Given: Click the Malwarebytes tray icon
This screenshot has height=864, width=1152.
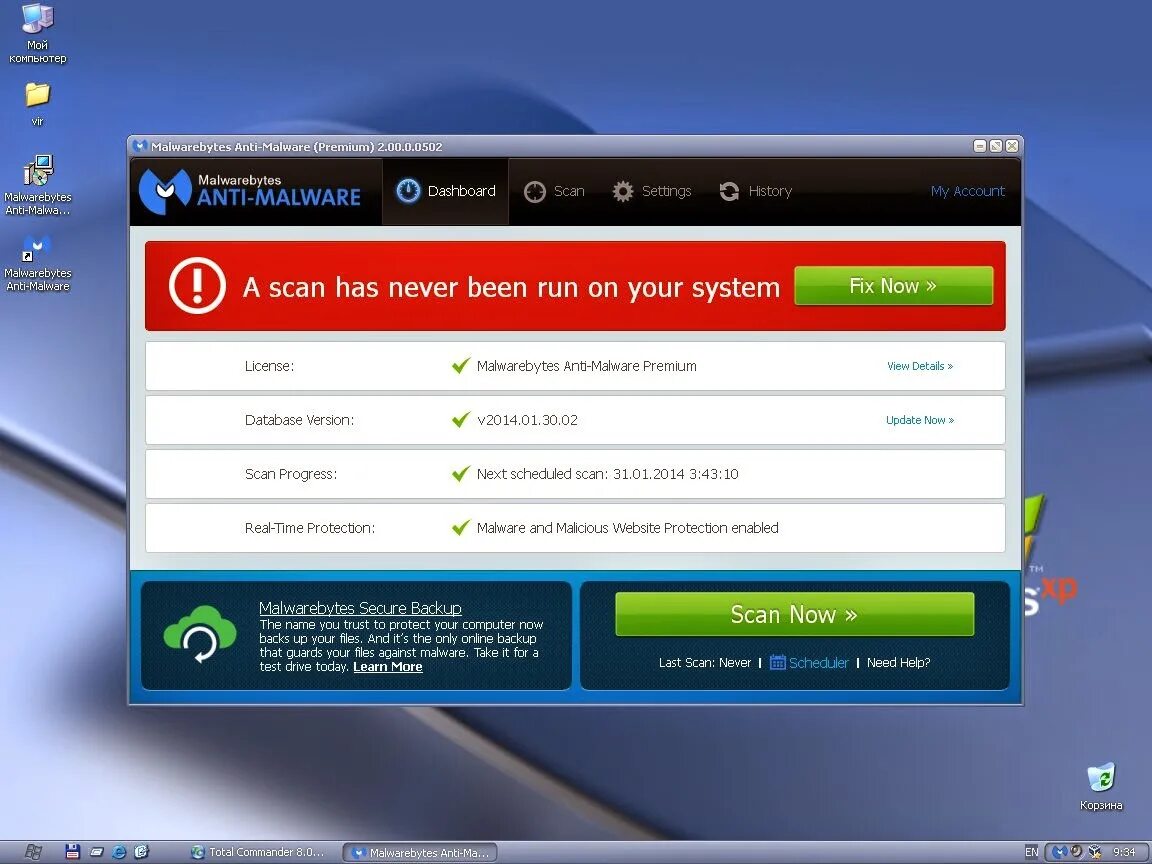Looking at the screenshot, I should click(1059, 852).
